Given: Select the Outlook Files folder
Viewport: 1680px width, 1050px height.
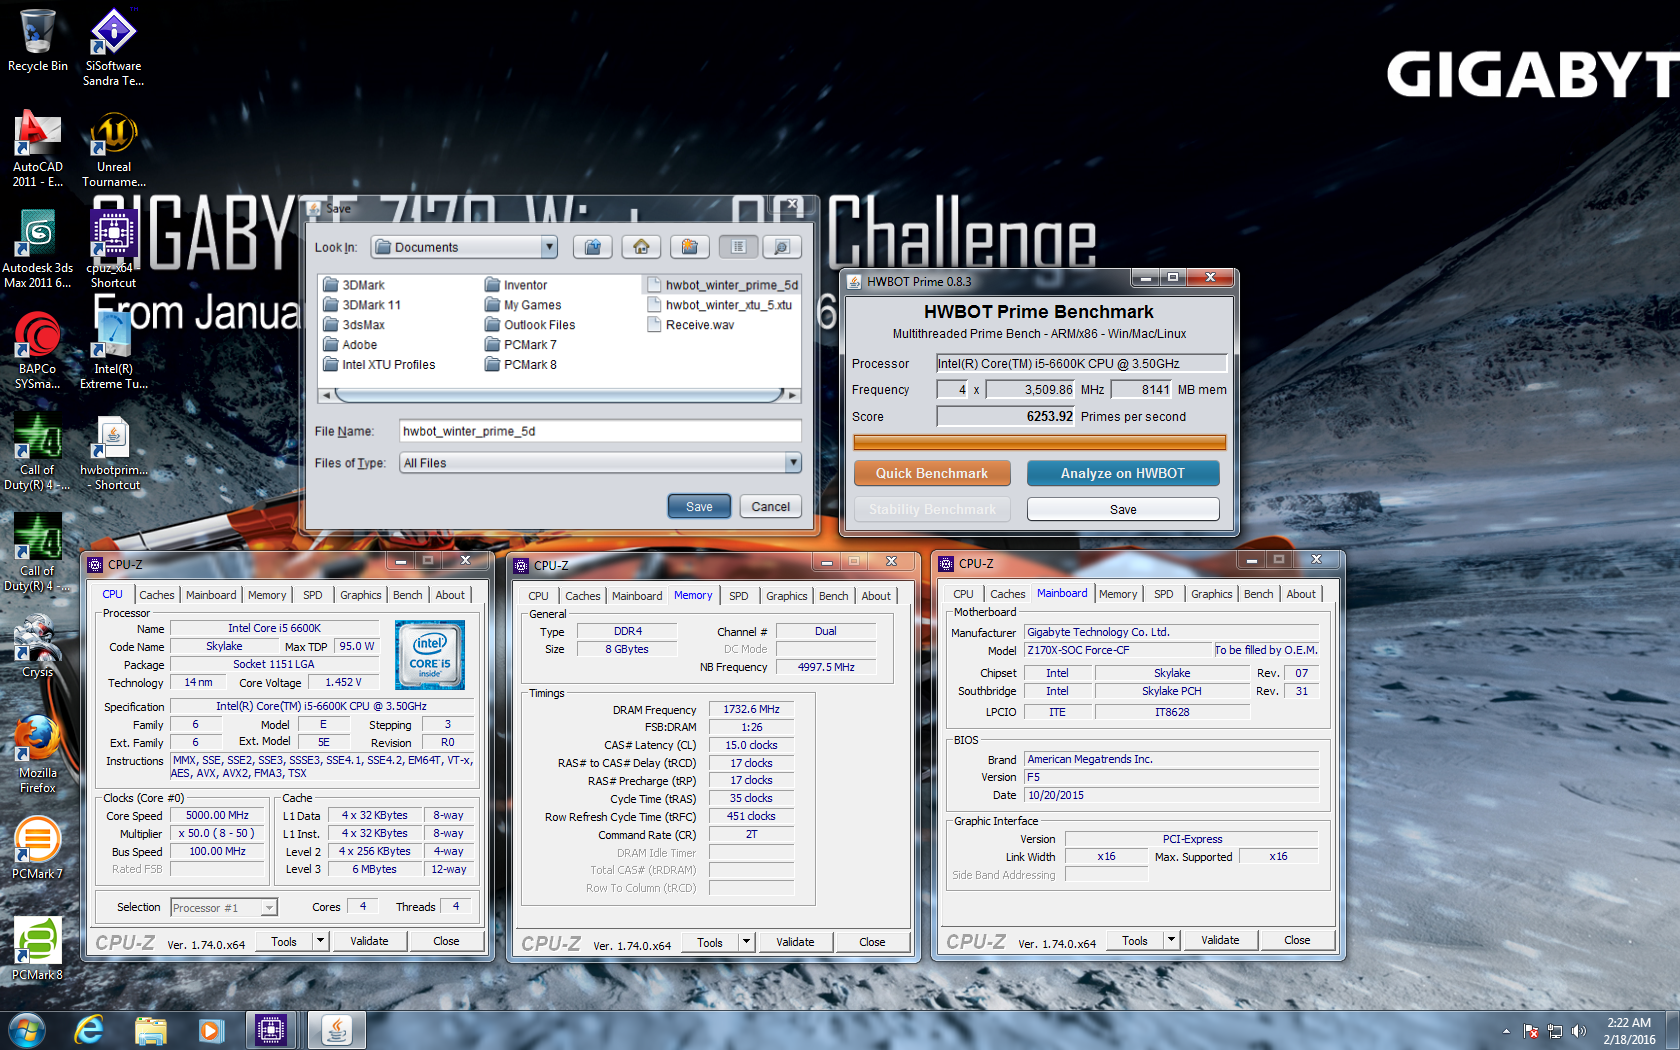Looking at the screenshot, I should point(530,325).
